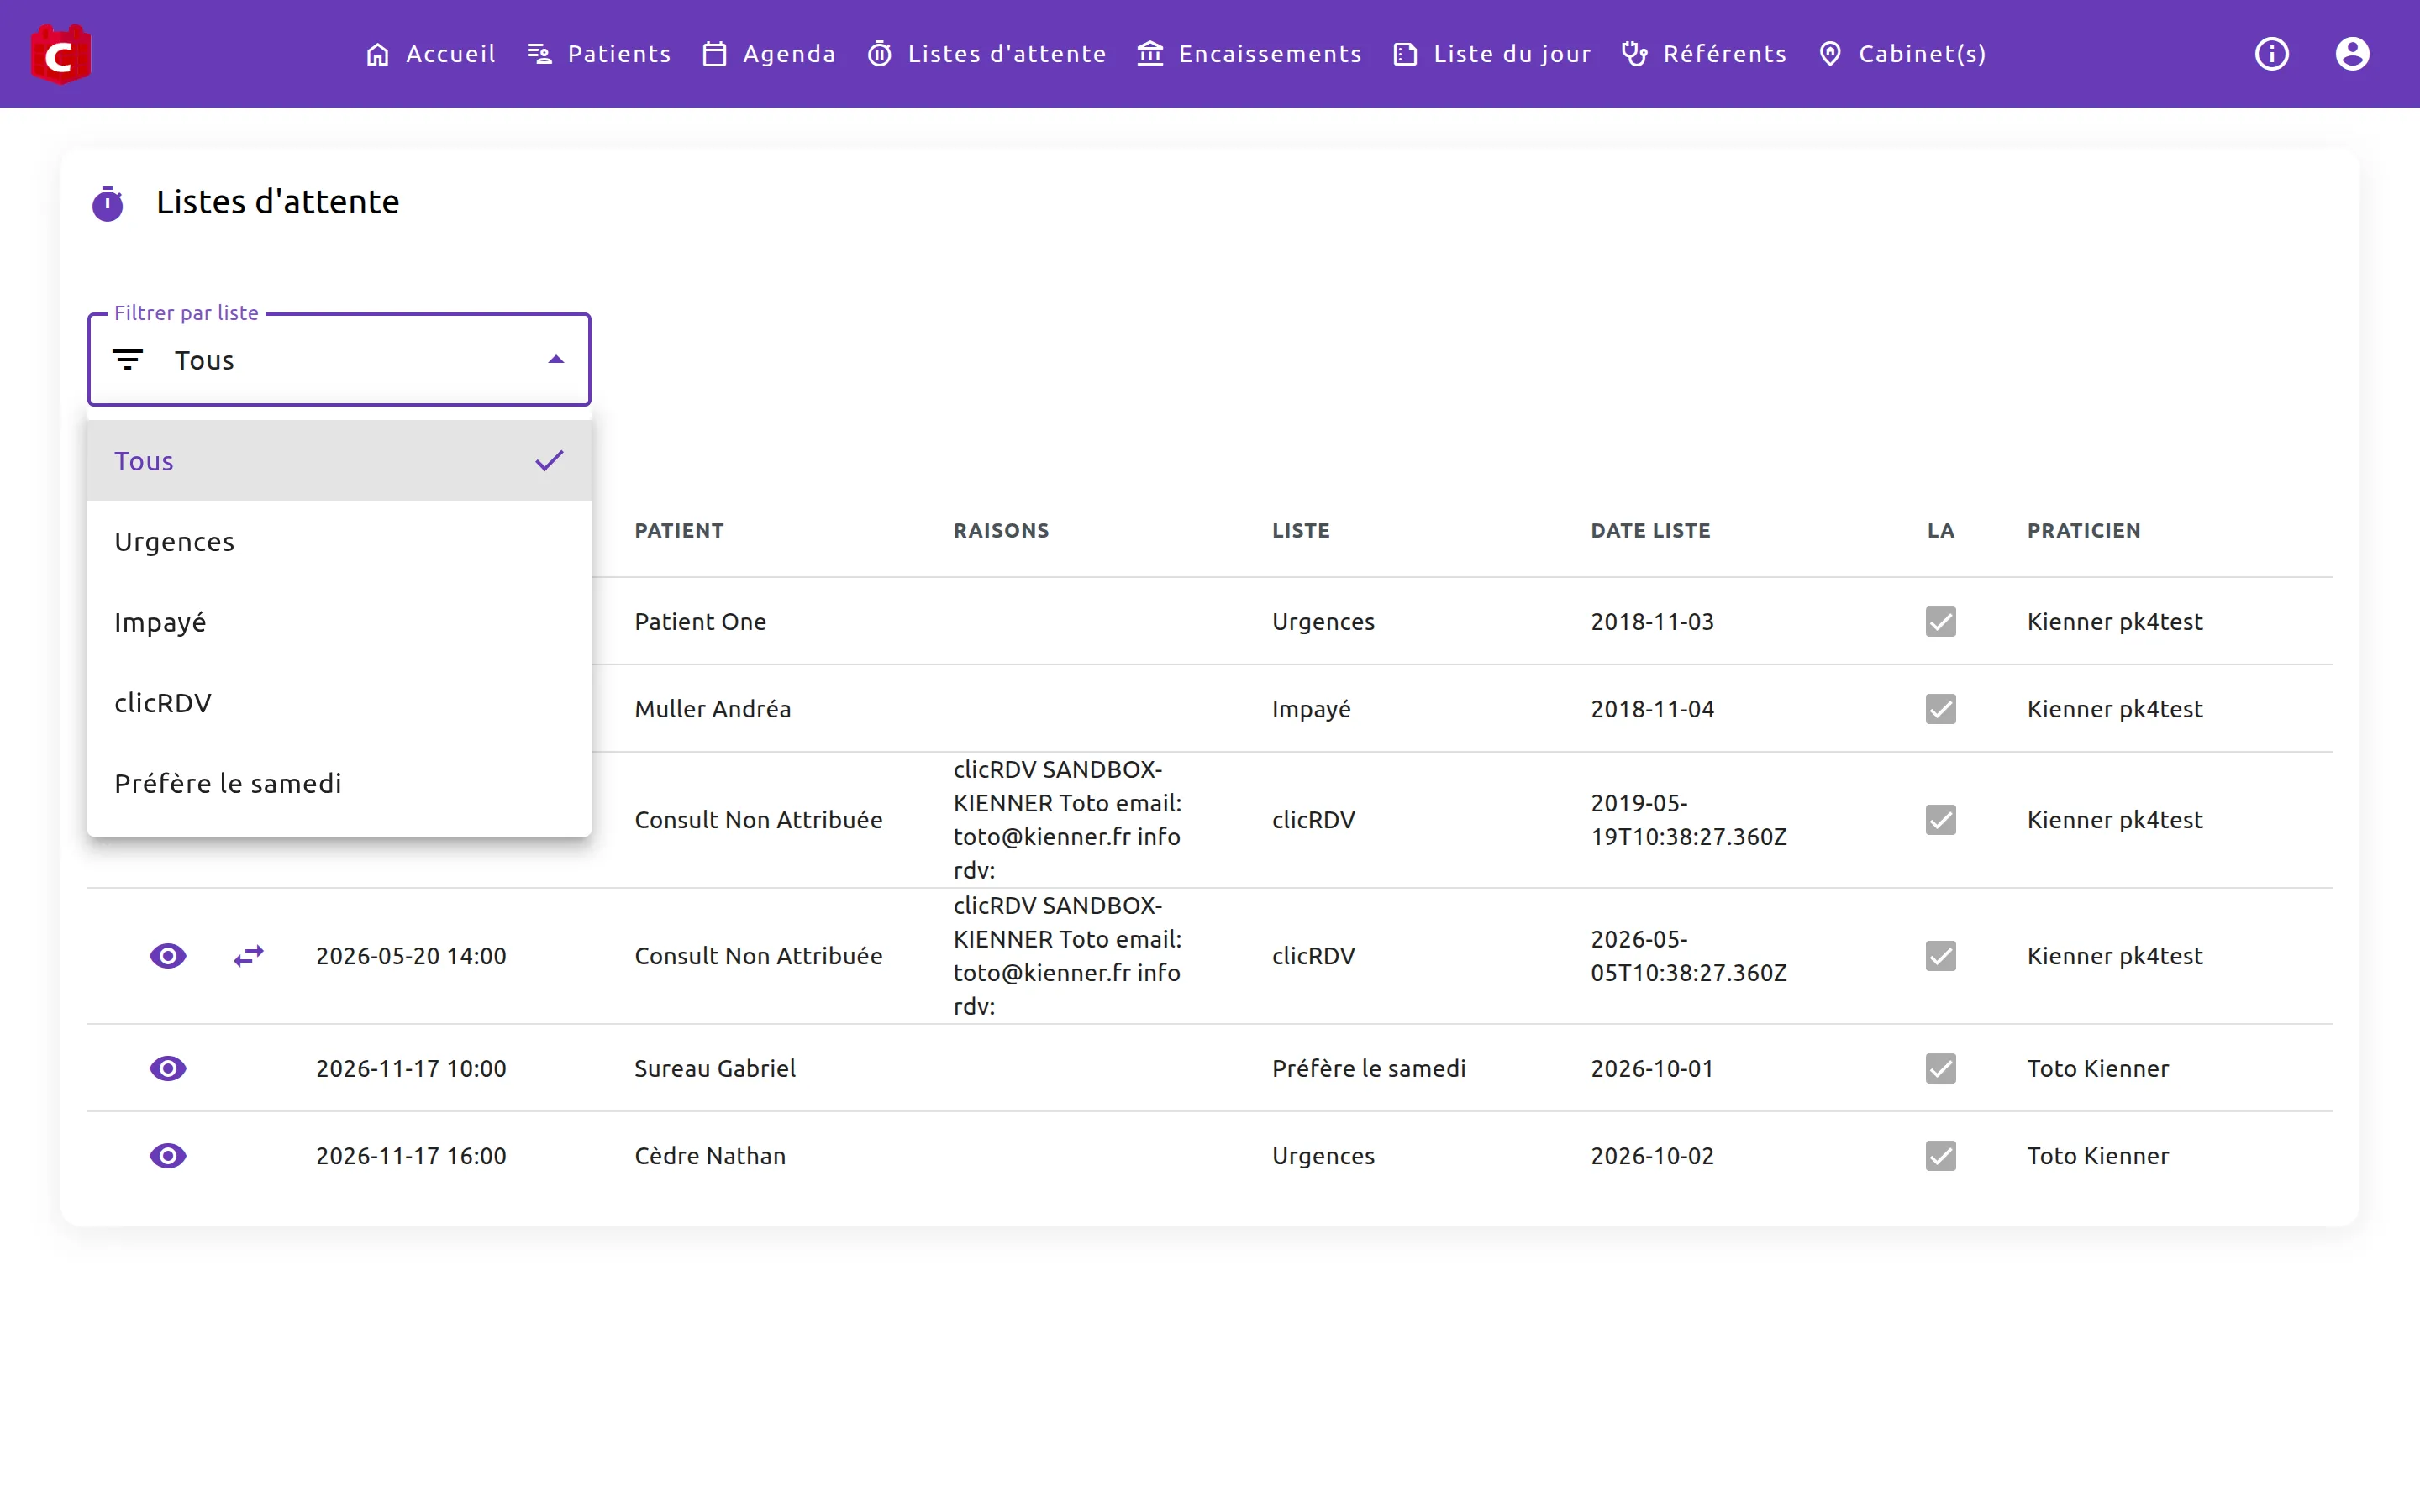The image size is (2420, 1512).
Task: Click the LISTE column header
Action: (1301, 531)
